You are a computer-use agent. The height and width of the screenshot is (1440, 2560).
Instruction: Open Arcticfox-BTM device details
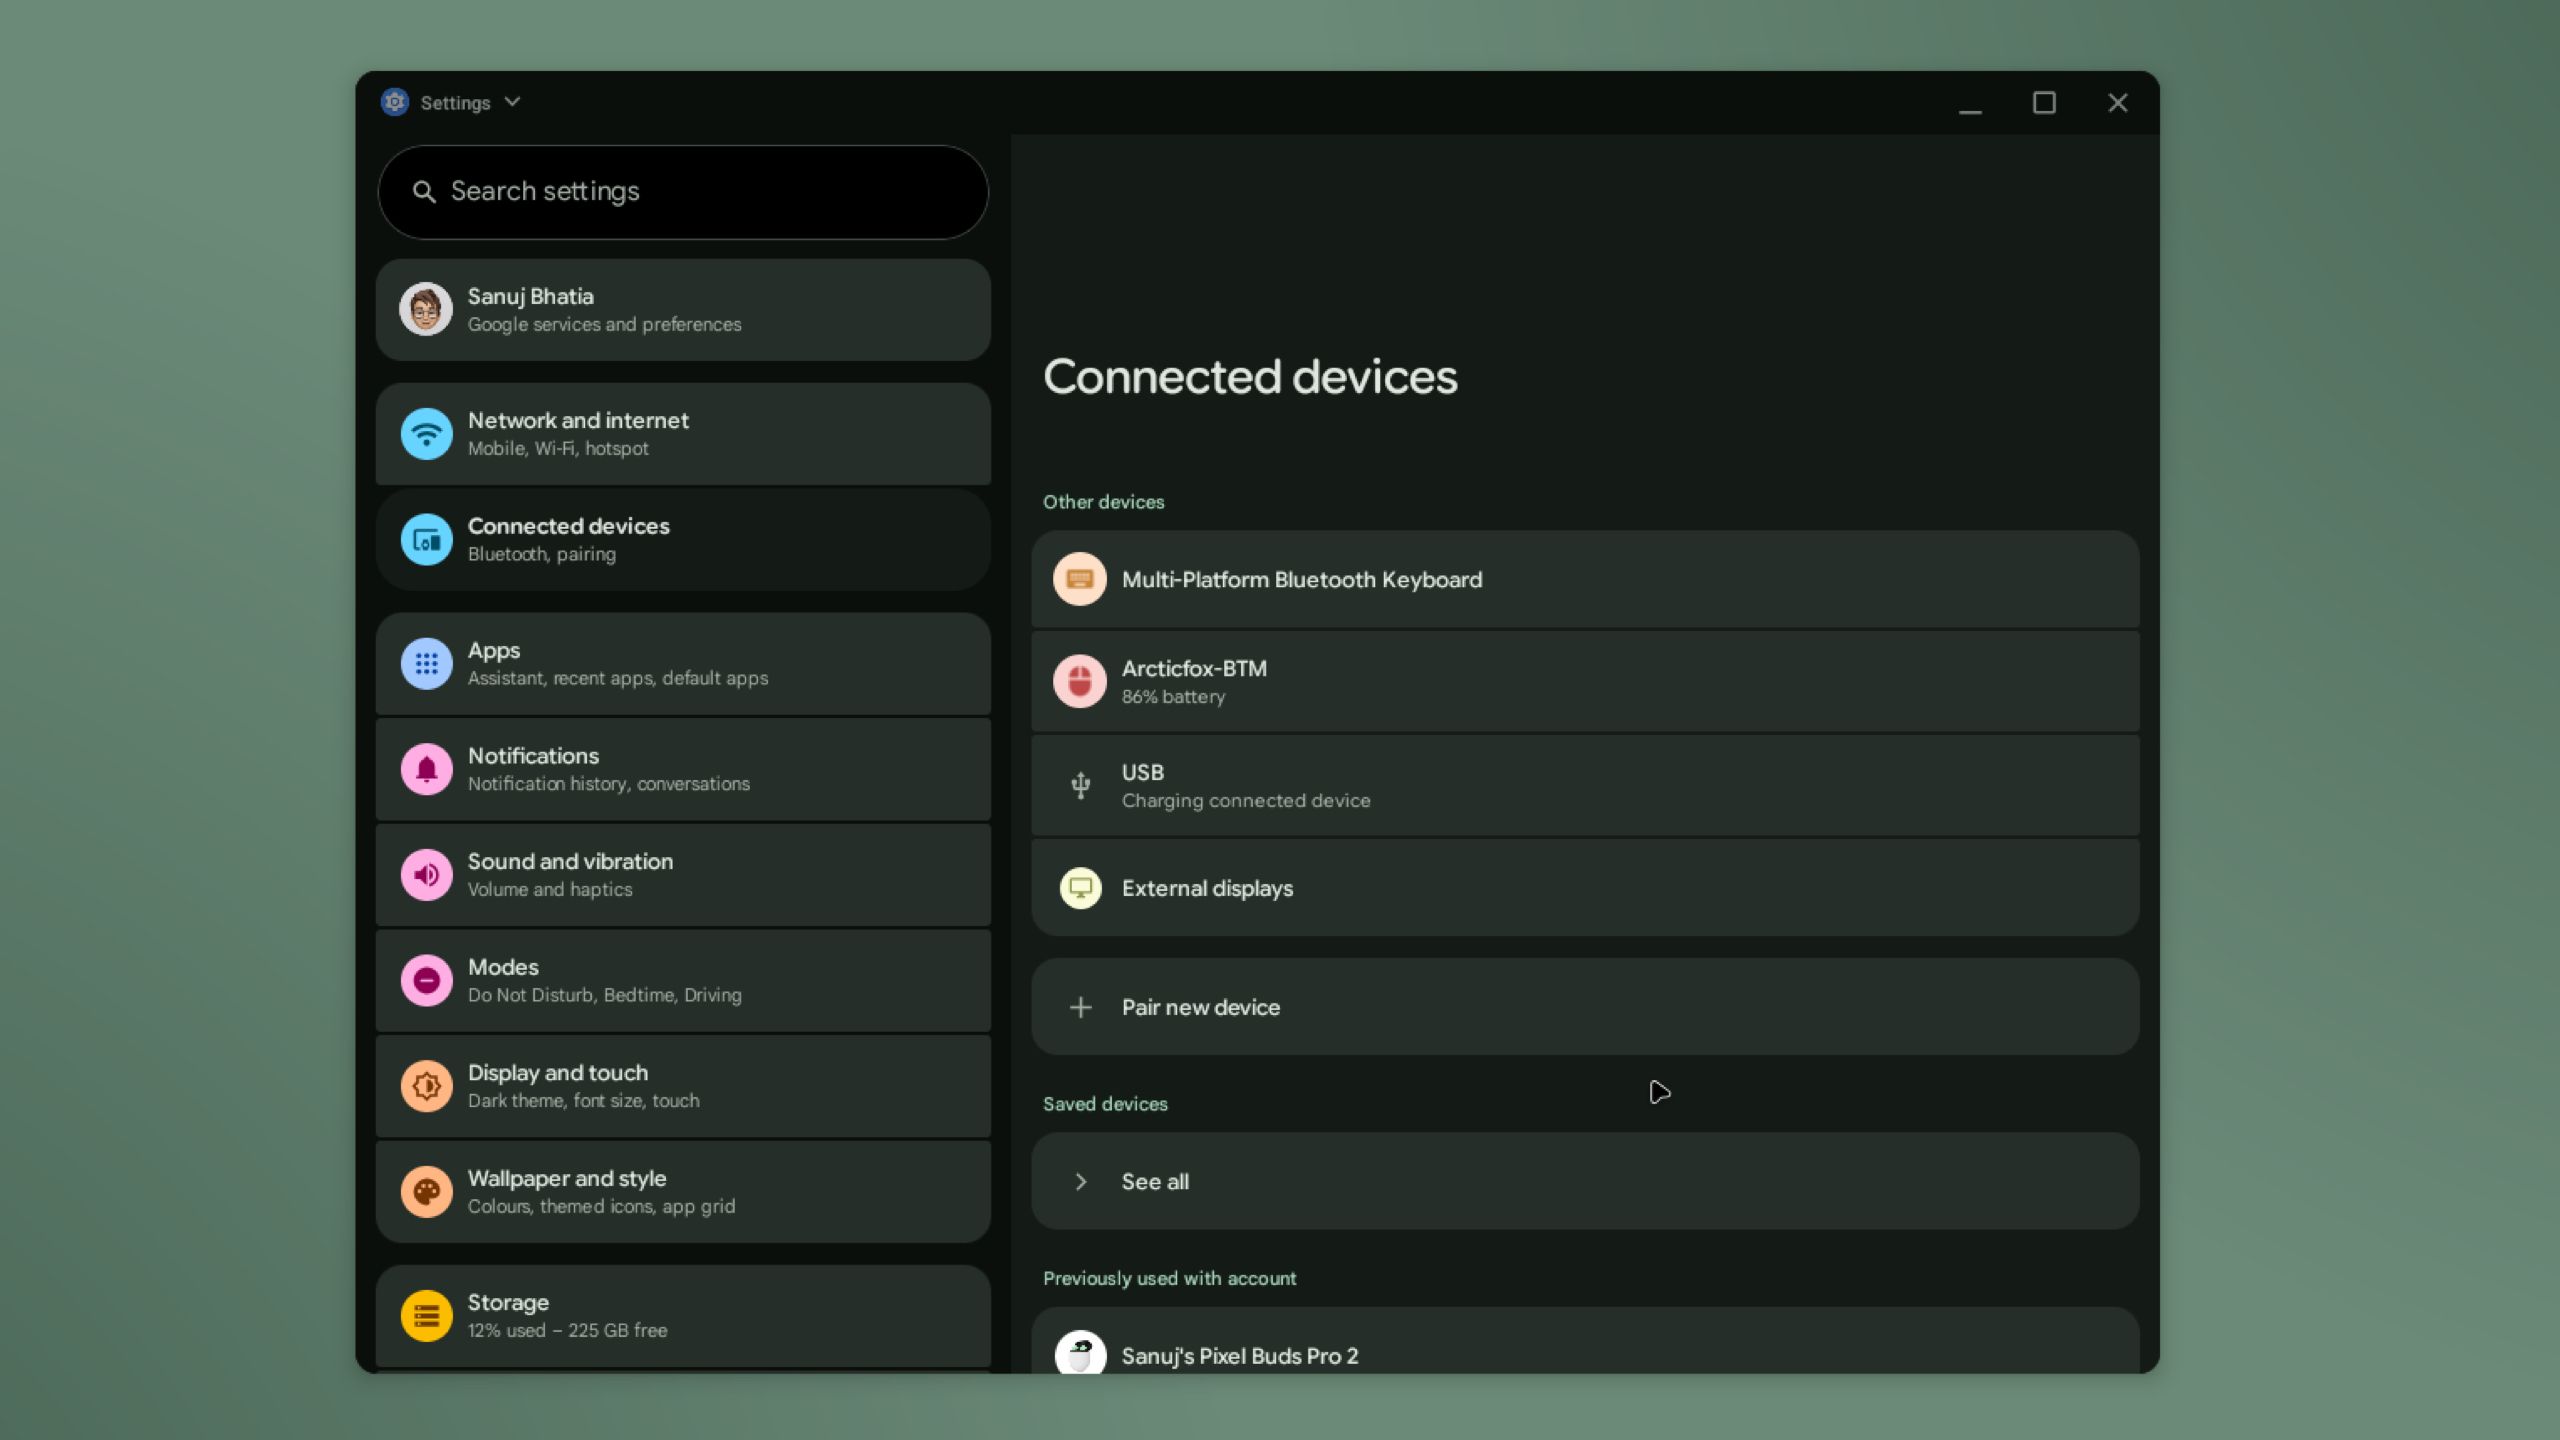[x=1585, y=682]
